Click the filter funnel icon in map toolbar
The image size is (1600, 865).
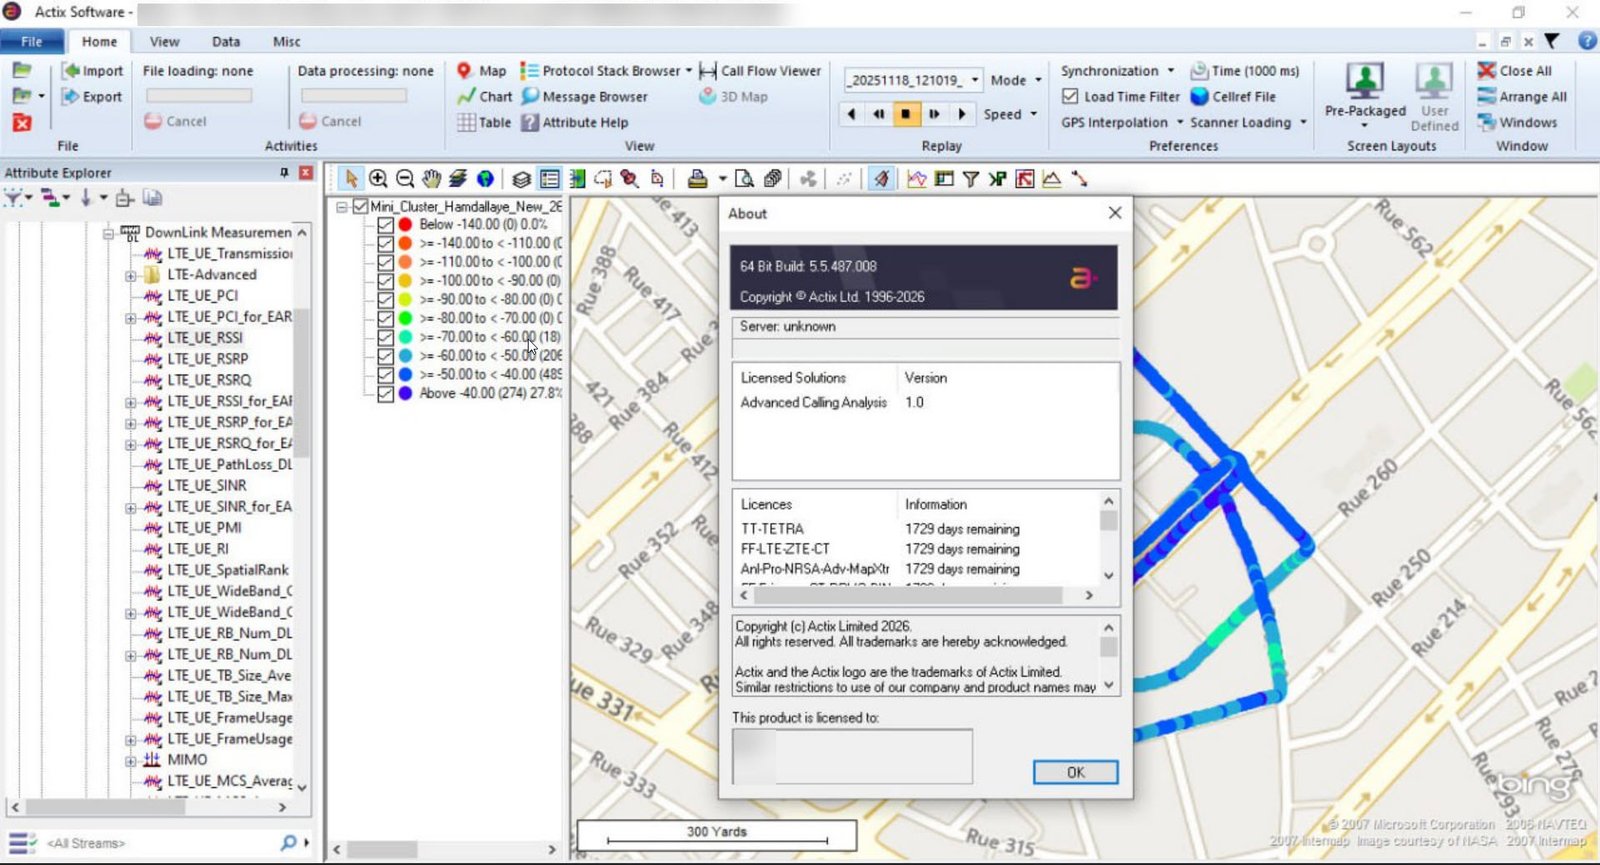click(x=971, y=179)
